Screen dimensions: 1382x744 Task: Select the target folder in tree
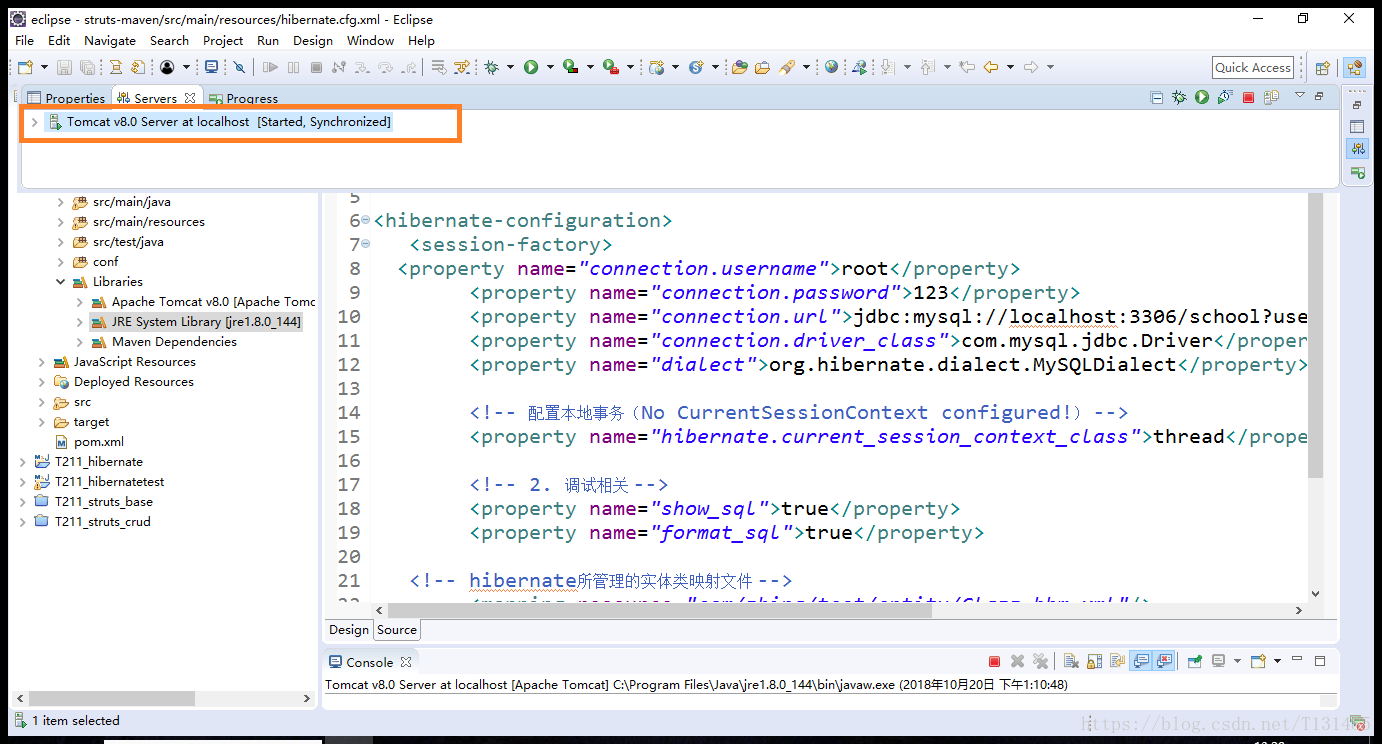click(x=82, y=422)
